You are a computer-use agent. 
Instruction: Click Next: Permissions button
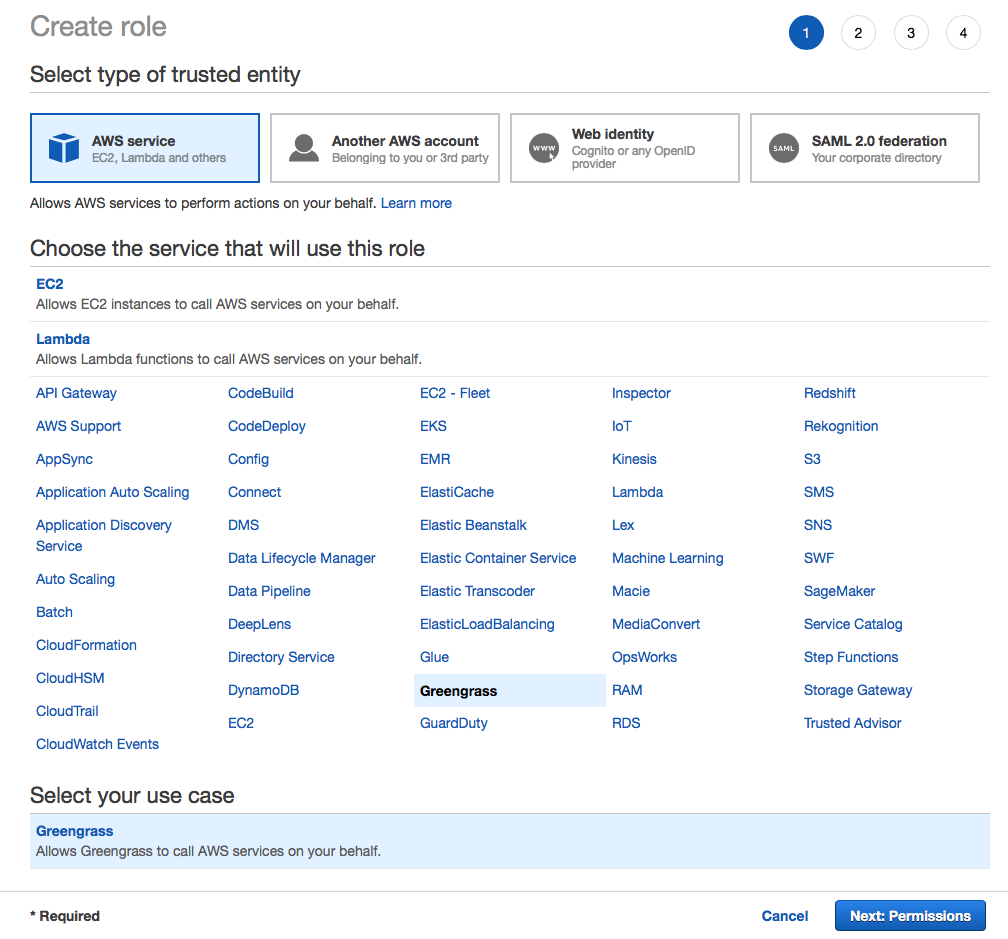click(910, 916)
